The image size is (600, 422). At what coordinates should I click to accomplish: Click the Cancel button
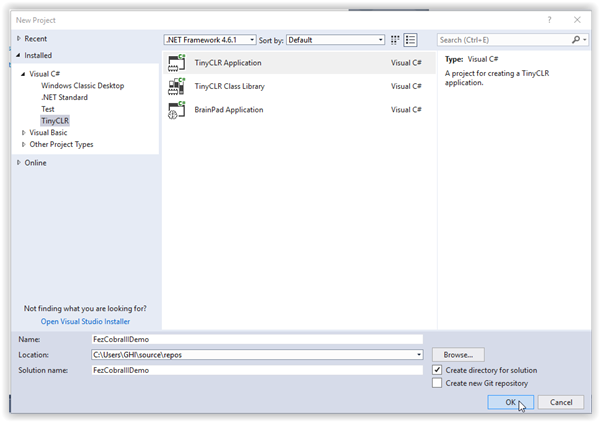coord(561,402)
